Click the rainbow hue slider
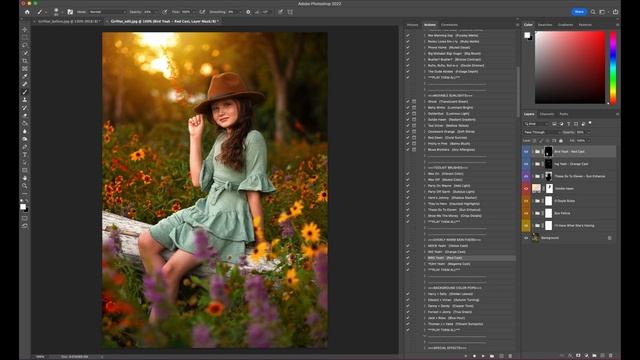This screenshot has width=640, height=360. 613,67
